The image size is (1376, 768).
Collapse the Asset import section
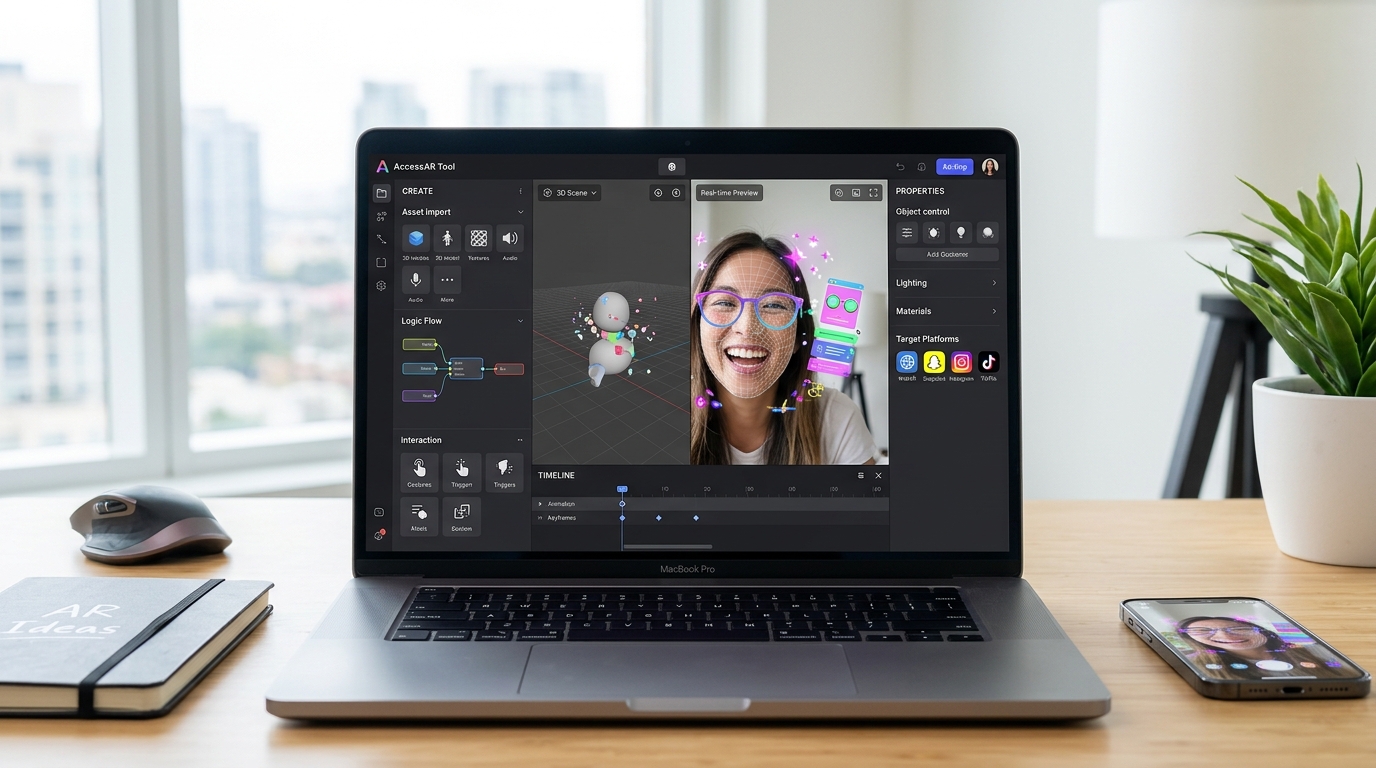[x=520, y=212]
